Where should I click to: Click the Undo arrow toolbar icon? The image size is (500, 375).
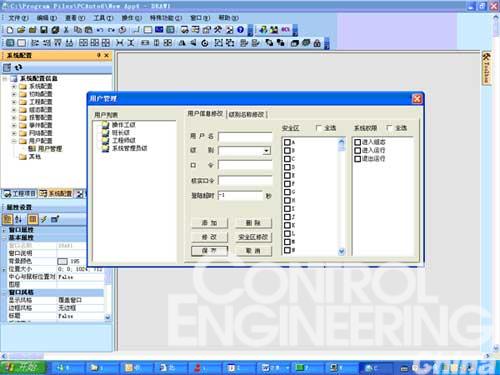pyautogui.click(x=100, y=30)
